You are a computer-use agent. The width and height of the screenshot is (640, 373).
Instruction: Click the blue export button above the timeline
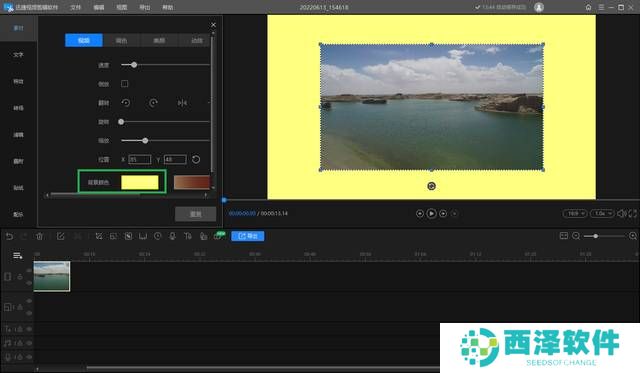click(x=248, y=236)
